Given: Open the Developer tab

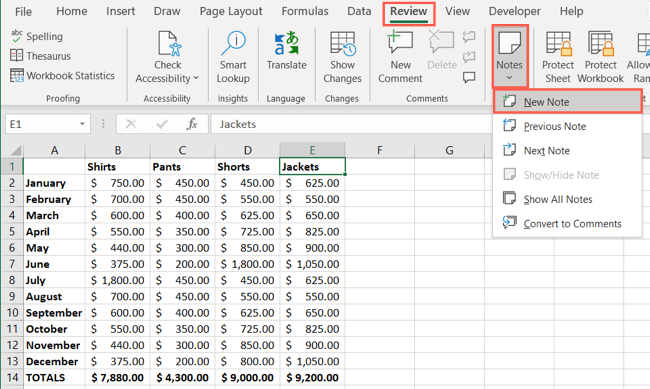Looking at the screenshot, I should tap(514, 11).
